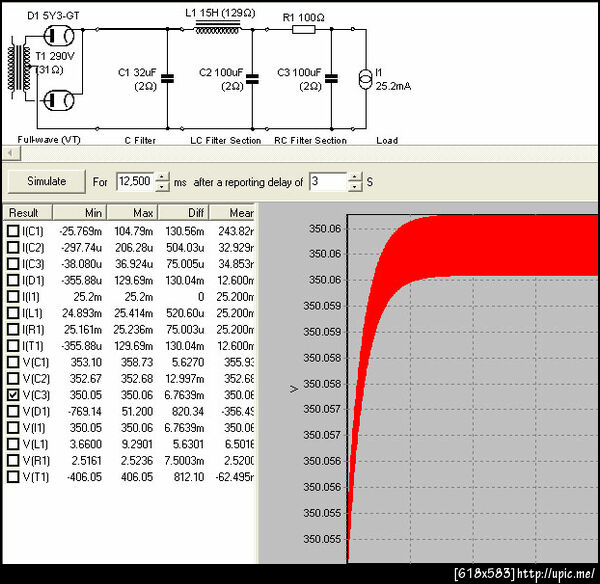Click the 'C Filter' section label
Image resolution: width=600 pixels, height=584 pixels.
(140, 140)
